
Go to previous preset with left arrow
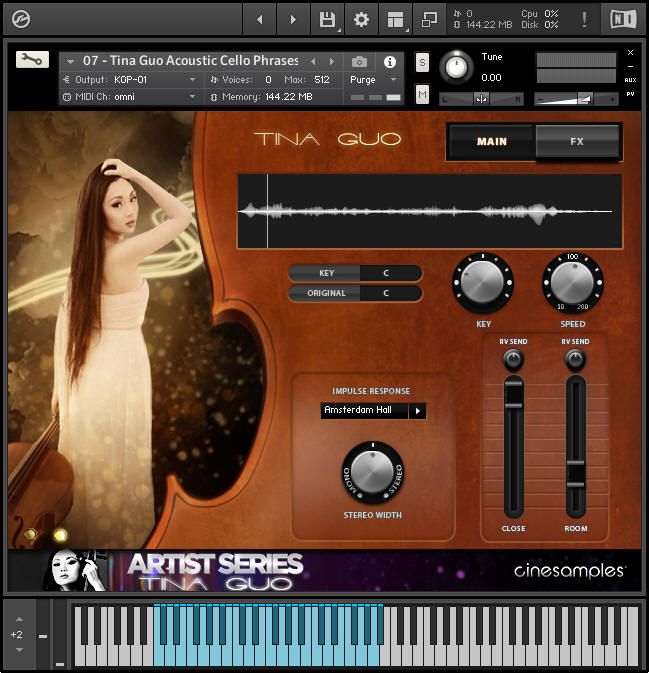259,19
